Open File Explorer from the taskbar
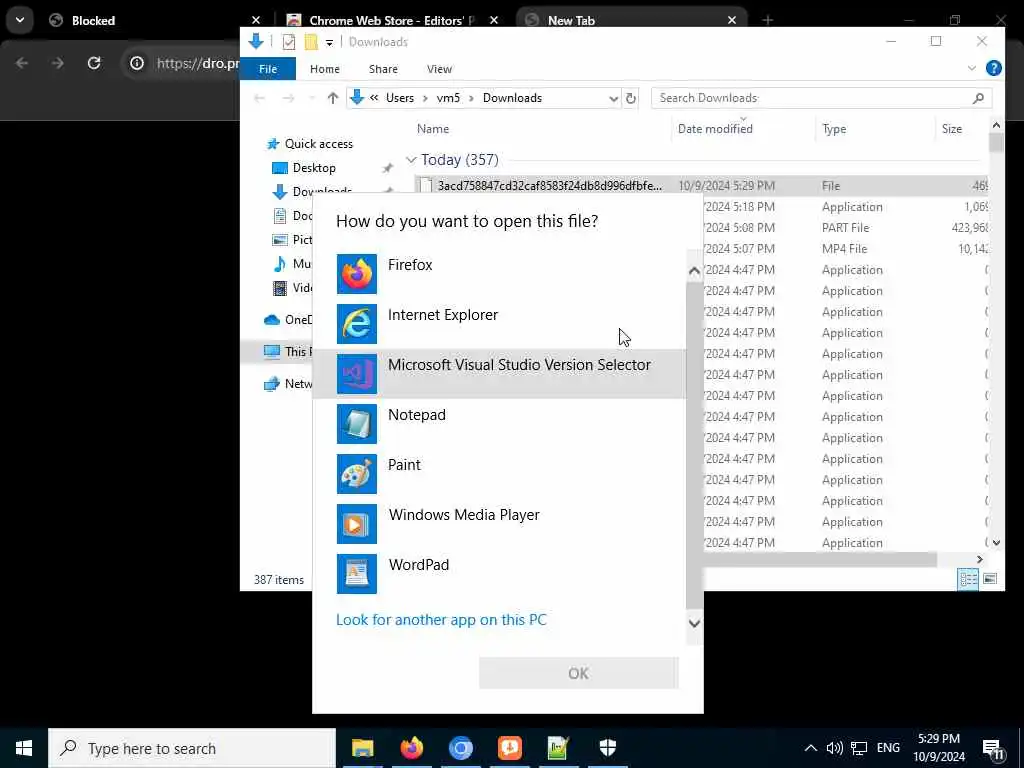The image size is (1024, 768). pyautogui.click(x=362, y=748)
